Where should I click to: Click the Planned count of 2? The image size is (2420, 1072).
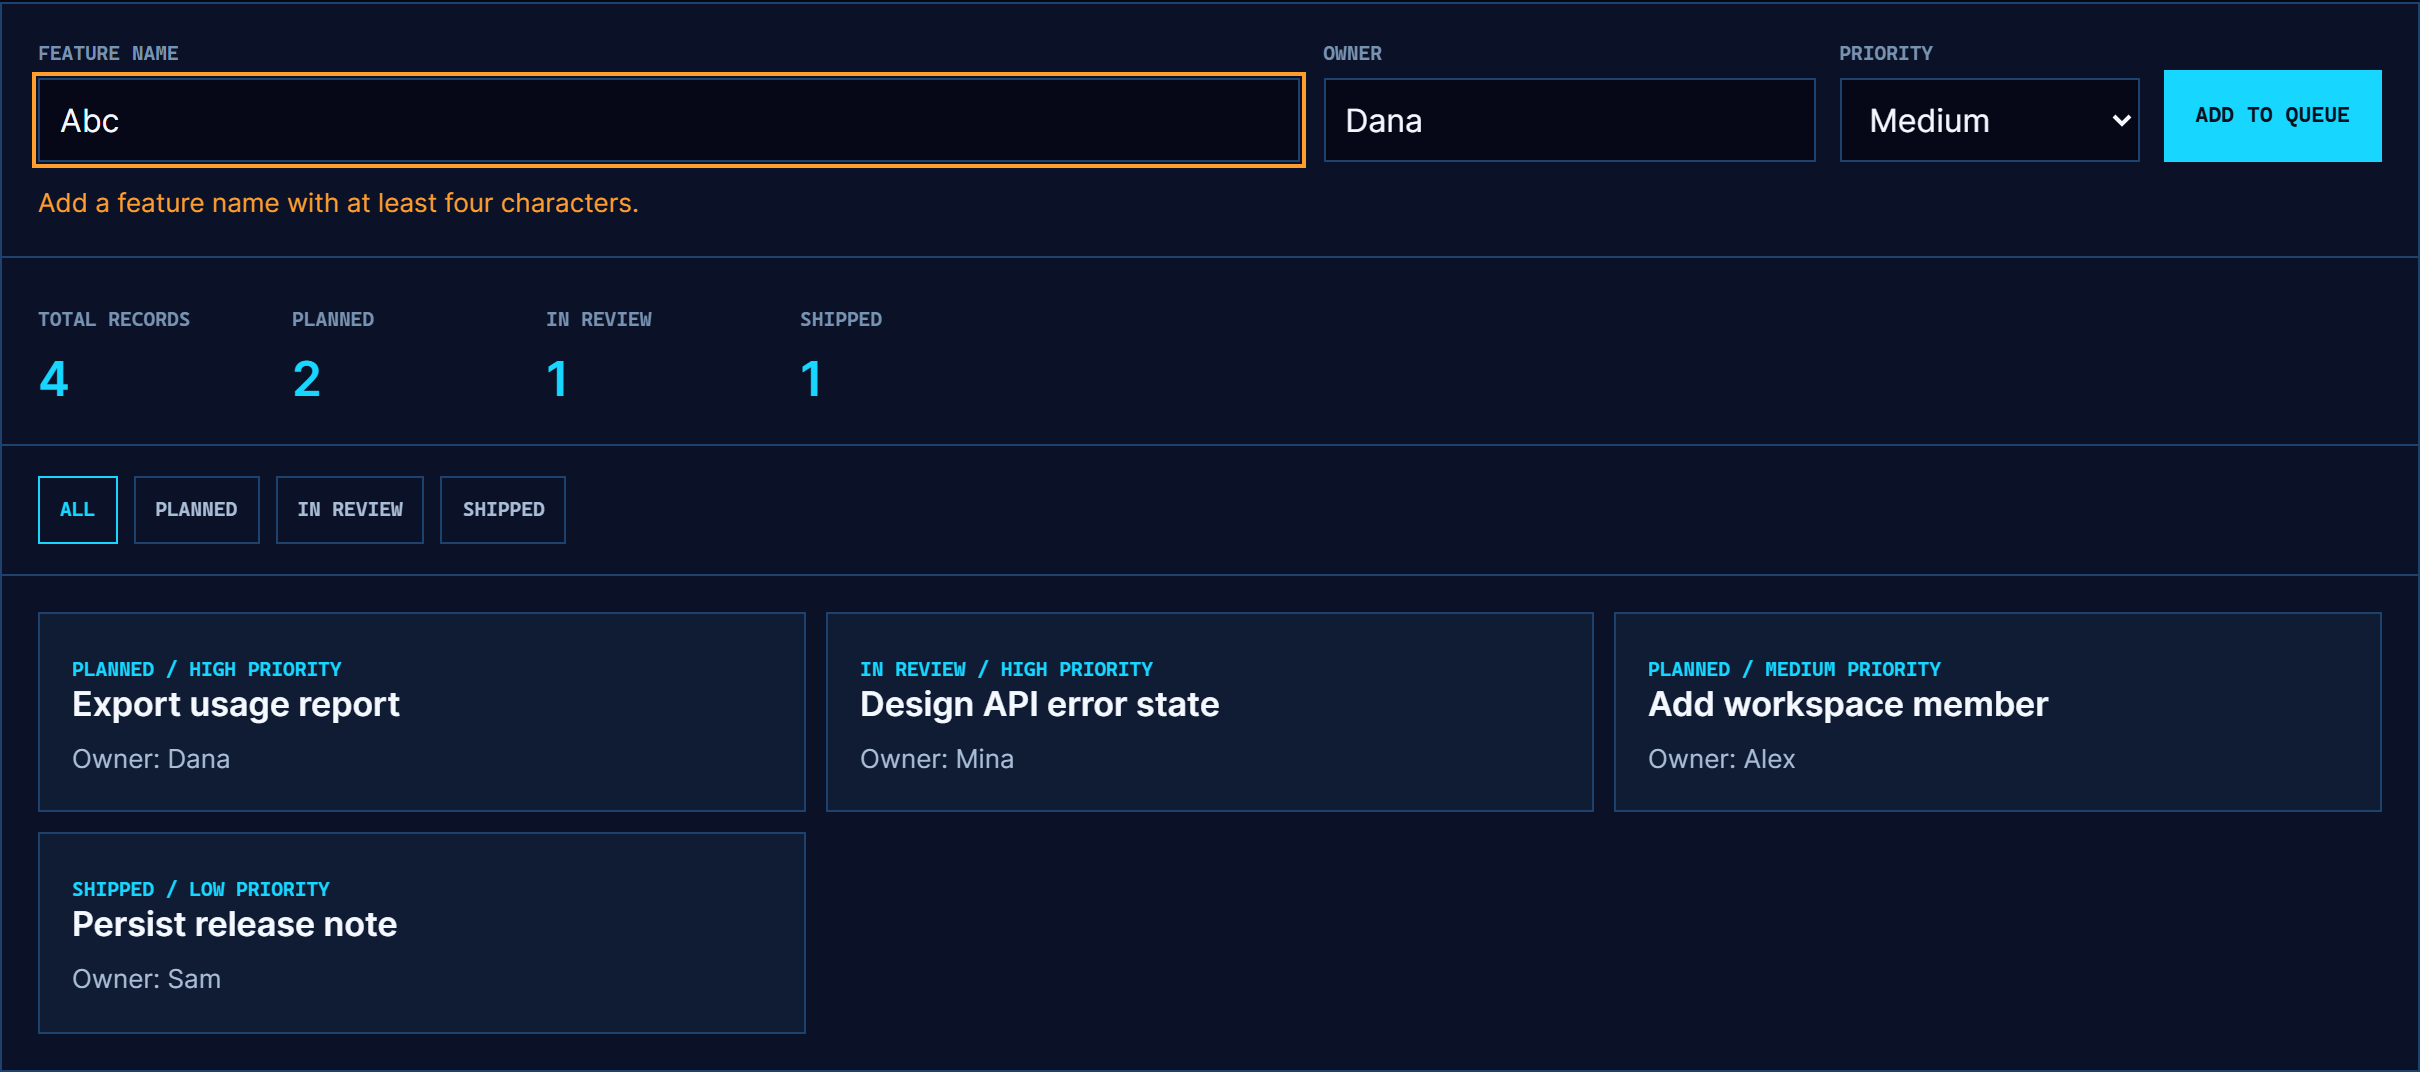pyautogui.click(x=307, y=379)
